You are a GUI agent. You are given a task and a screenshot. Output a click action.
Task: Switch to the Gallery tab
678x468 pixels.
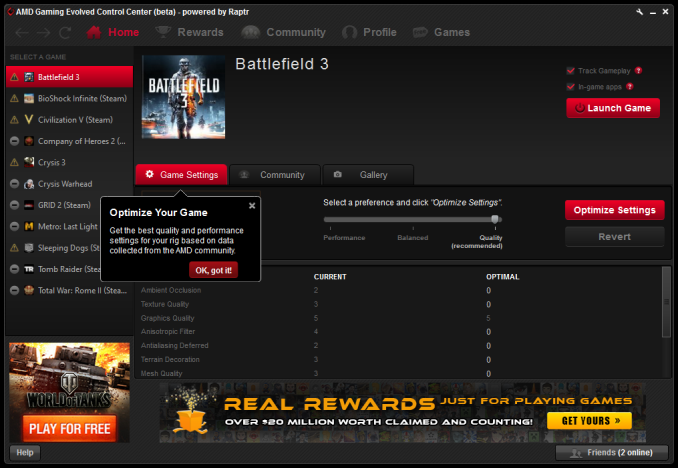coord(368,175)
